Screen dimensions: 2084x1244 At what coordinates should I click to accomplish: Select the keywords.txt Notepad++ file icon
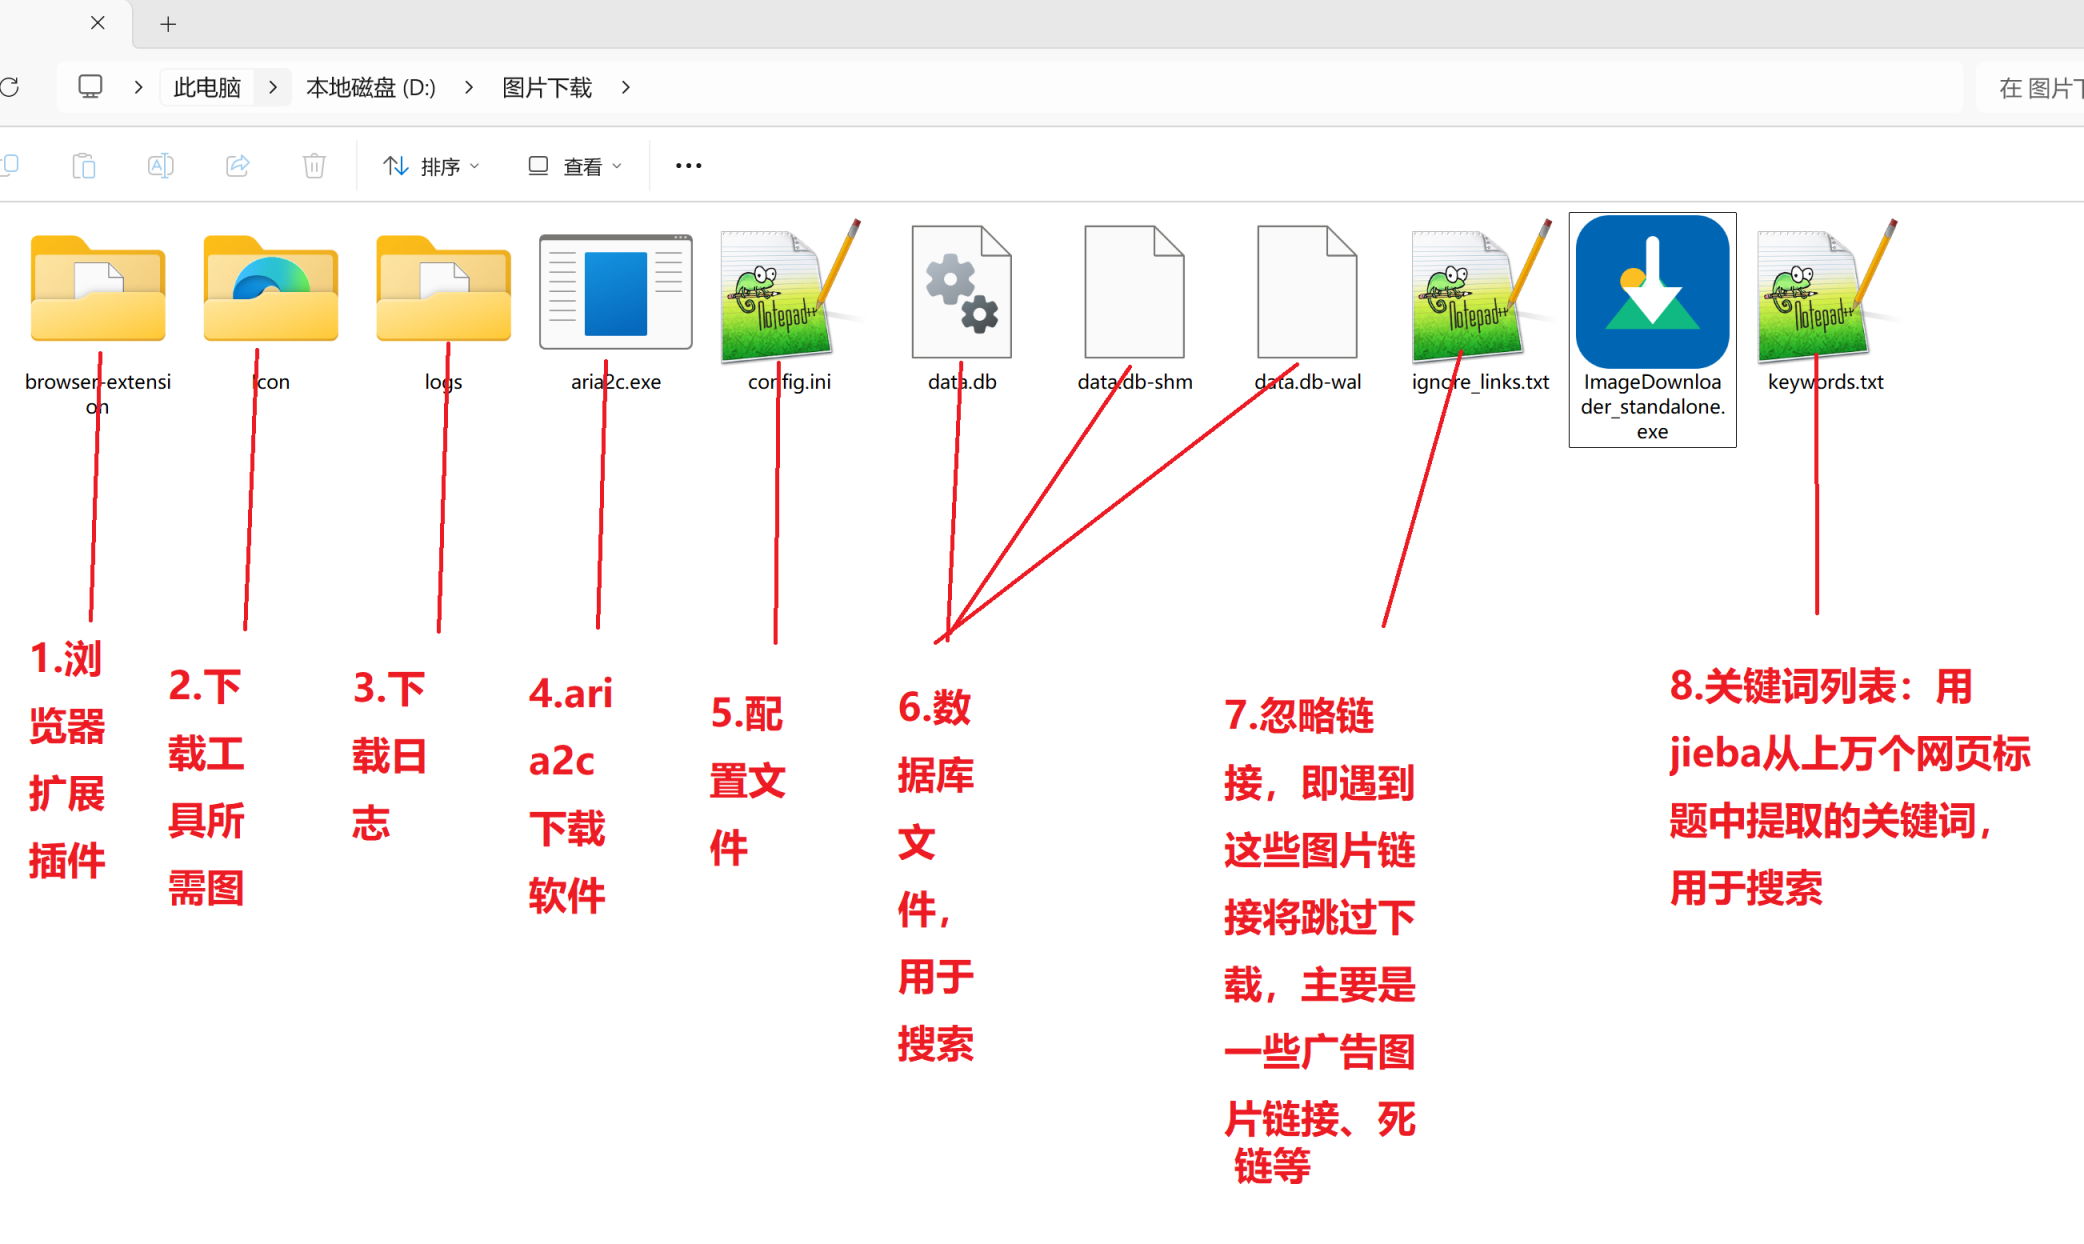[1826, 291]
